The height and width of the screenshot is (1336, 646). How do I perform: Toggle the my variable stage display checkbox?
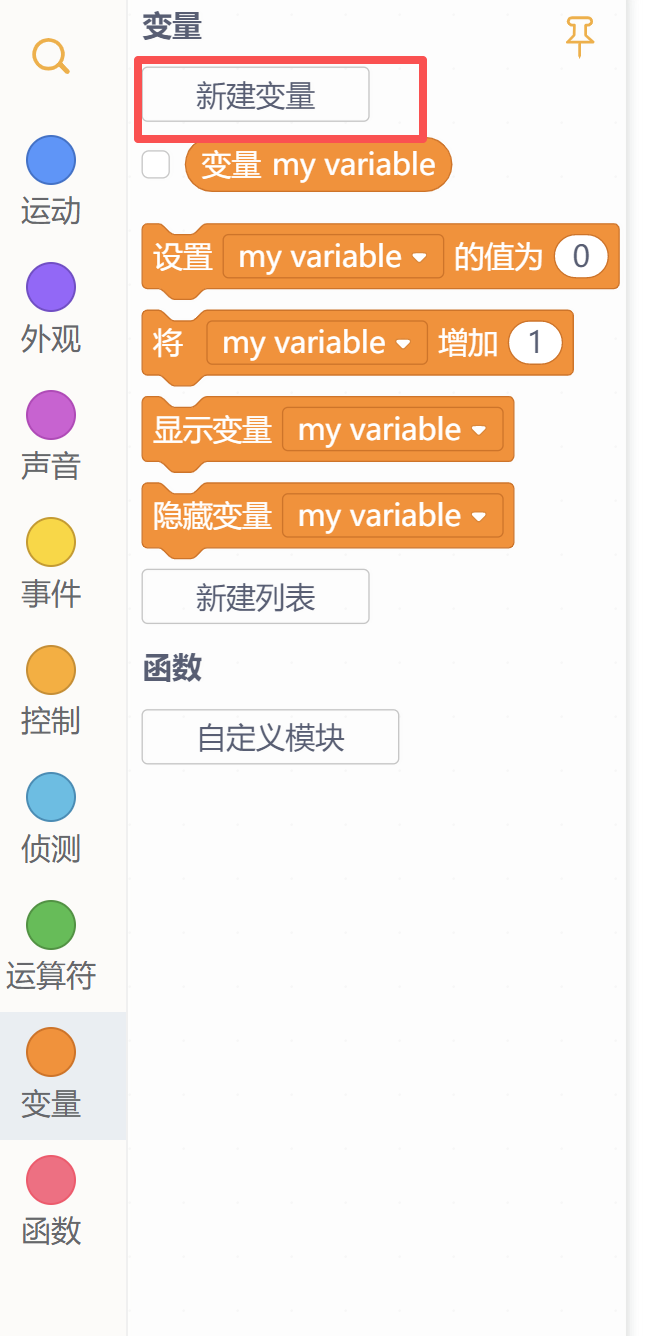pos(156,164)
